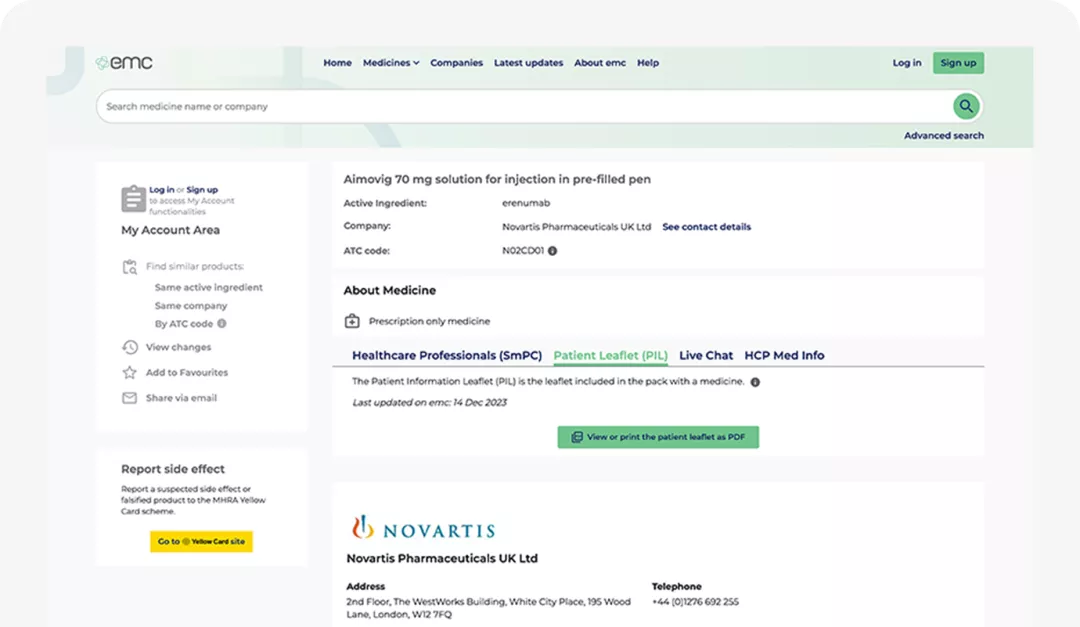Expand the Medicines dropdown menu

(x=390, y=62)
